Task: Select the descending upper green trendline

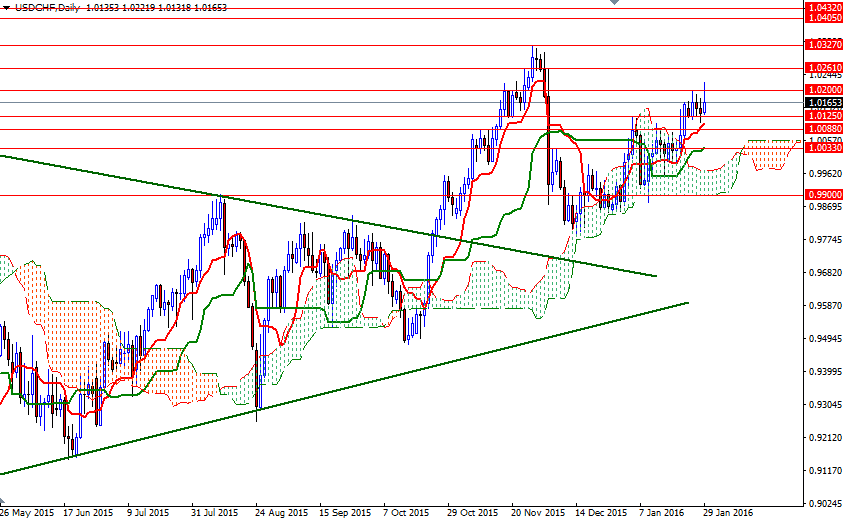Action: 328,216
